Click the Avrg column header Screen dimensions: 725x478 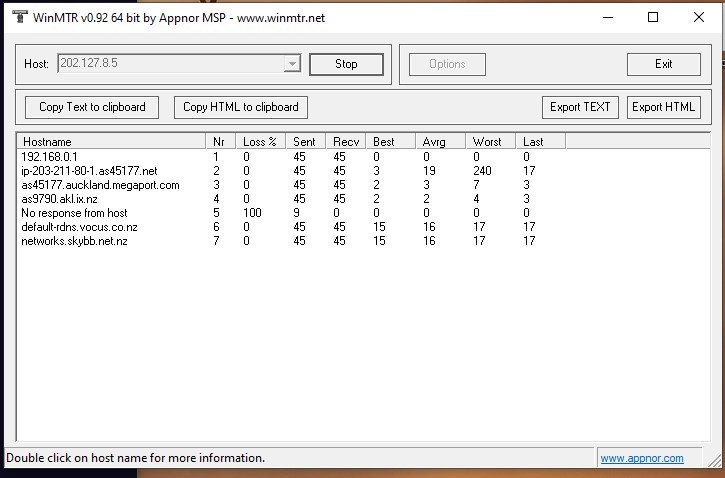point(441,141)
